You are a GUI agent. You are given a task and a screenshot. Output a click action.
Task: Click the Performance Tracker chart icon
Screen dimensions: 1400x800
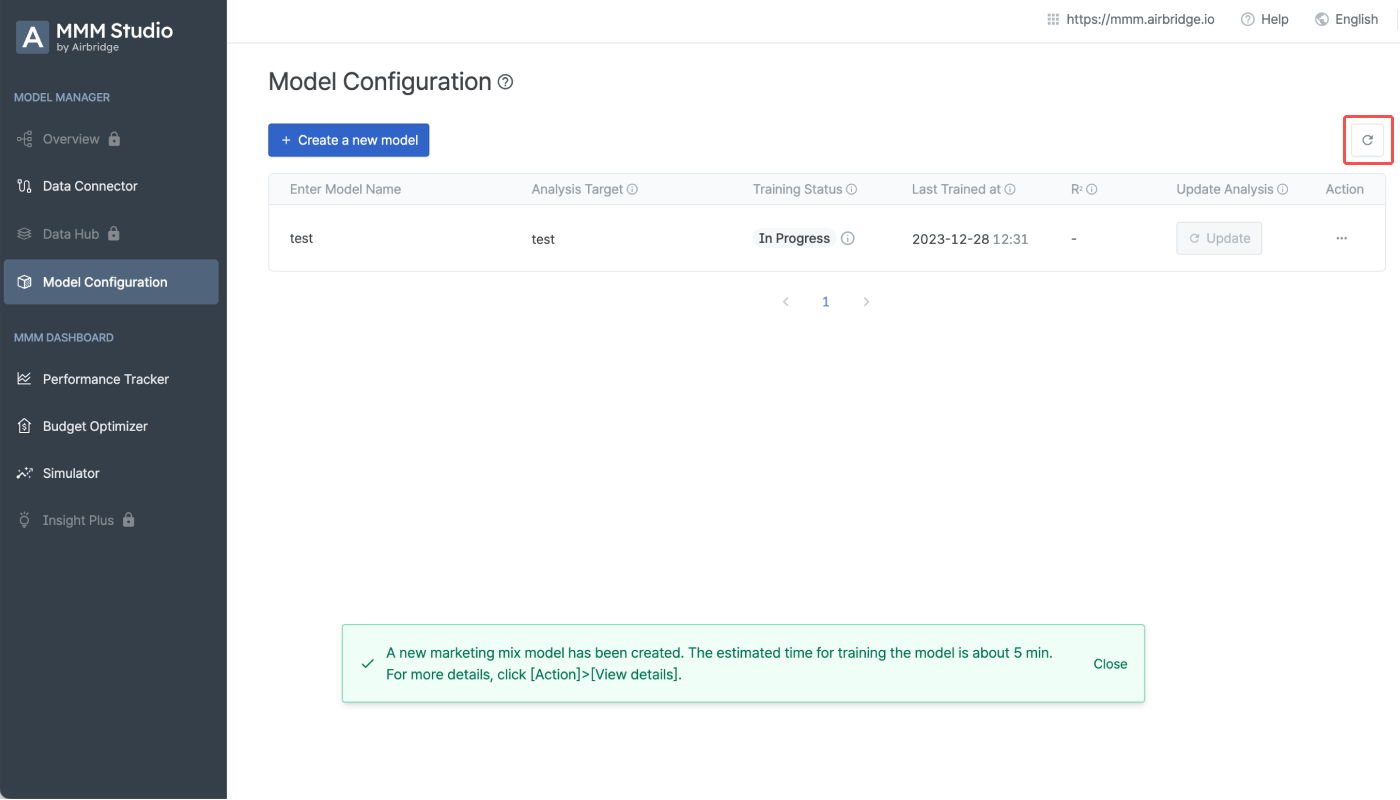point(25,379)
